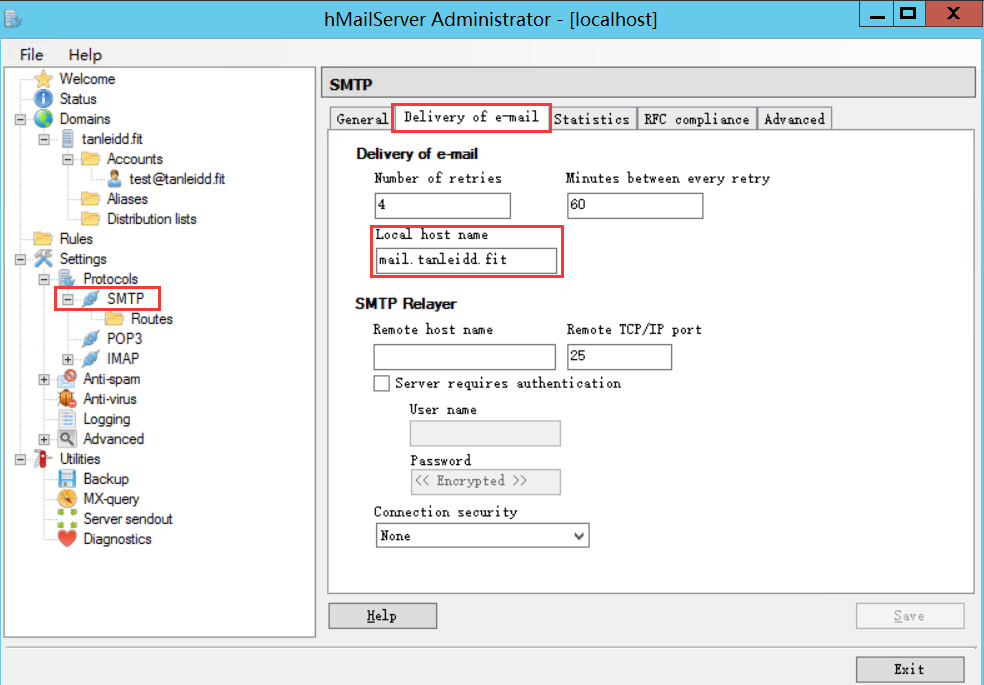
Task: Select Distribution lists label in tree
Action: [152, 220]
